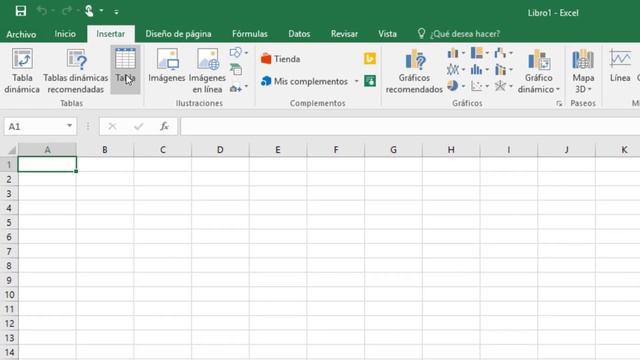Insert a column or bar chart
640x360 pixels.
point(456,53)
